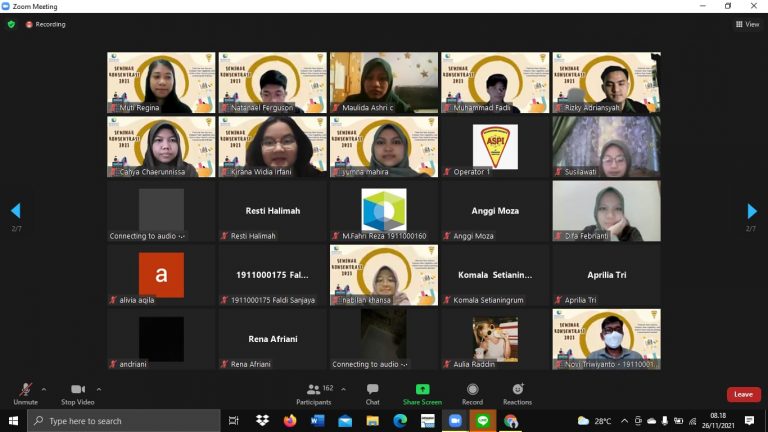Open Microsoft Word from the taskbar
This screenshot has height=432, width=768.
tap(317, 421)
